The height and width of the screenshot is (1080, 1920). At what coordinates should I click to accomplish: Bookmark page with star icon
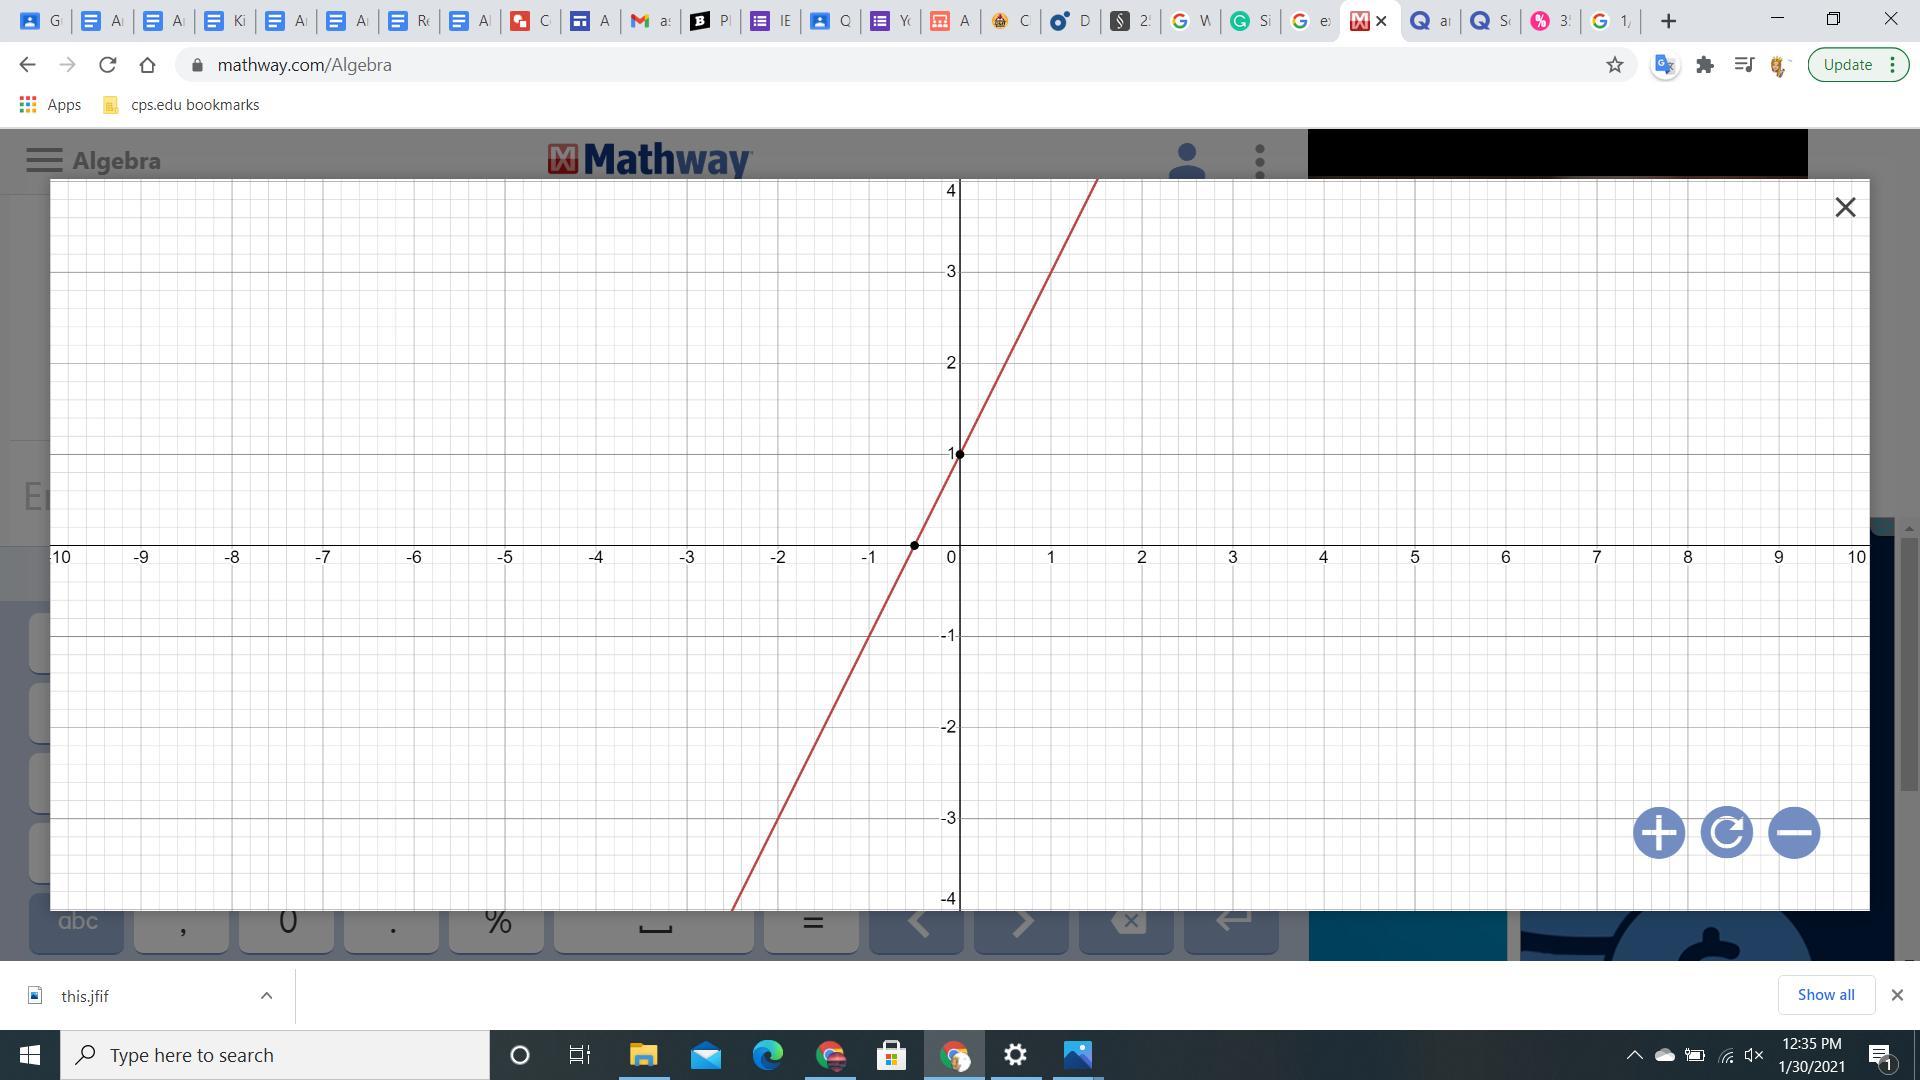point(1614,65)
